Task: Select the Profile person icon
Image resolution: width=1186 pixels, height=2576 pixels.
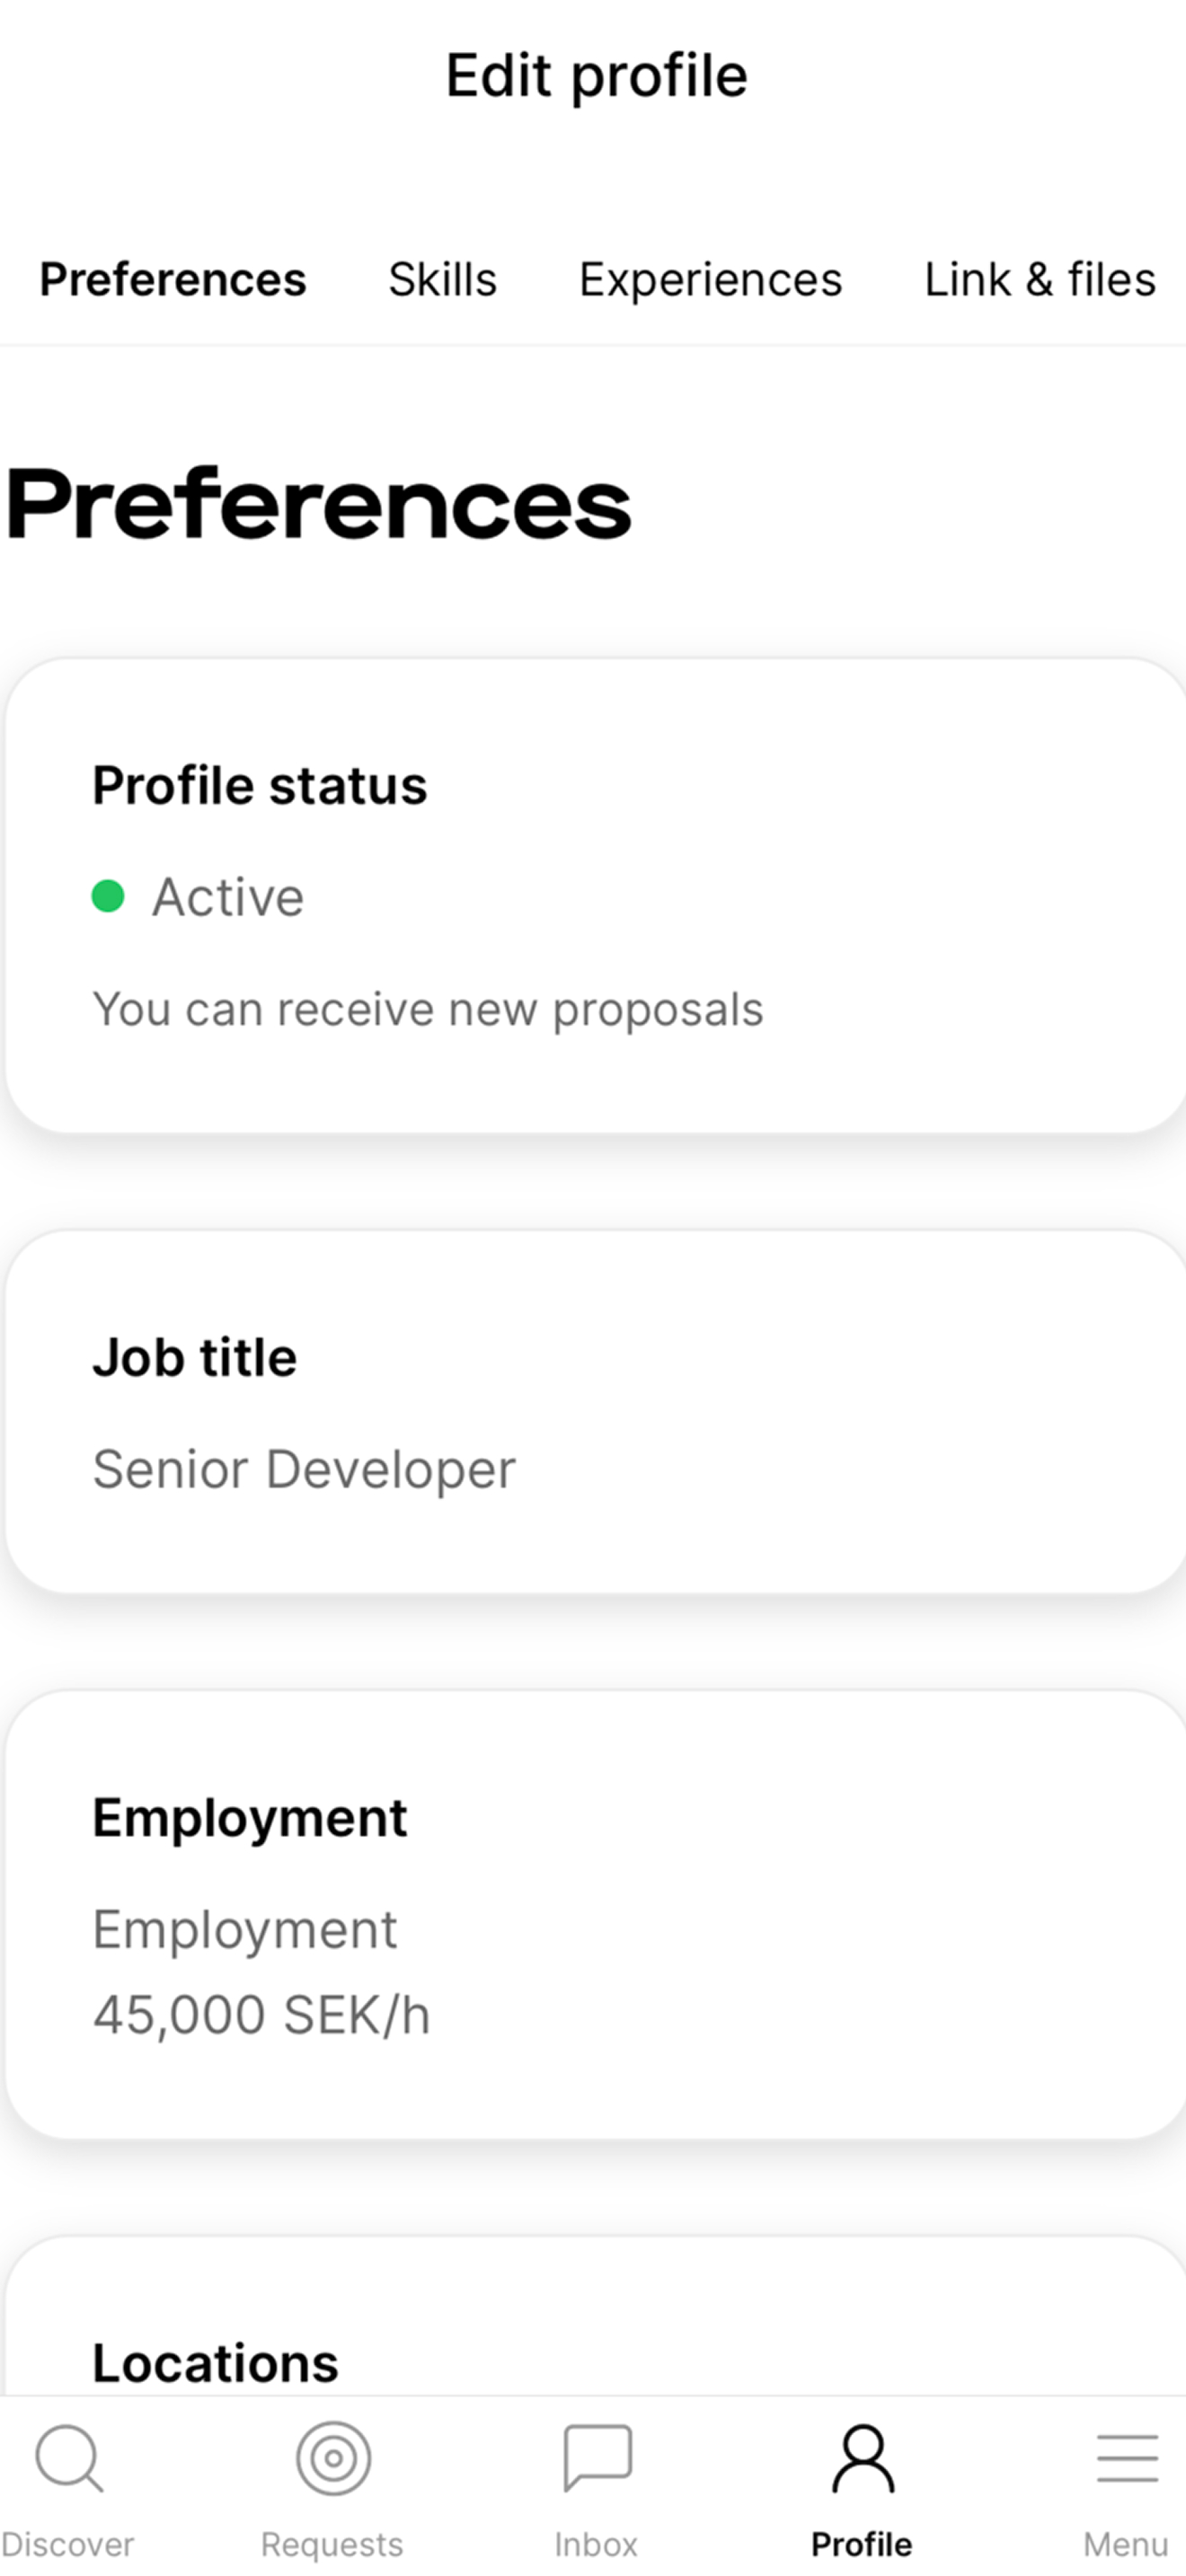Action: tap(862, 2457)
